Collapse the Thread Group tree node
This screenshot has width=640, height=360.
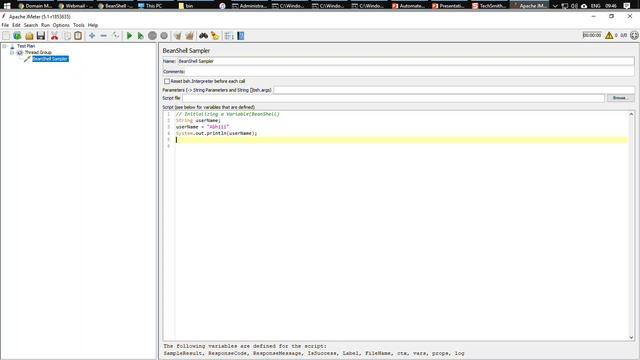[x=12, y=53]
